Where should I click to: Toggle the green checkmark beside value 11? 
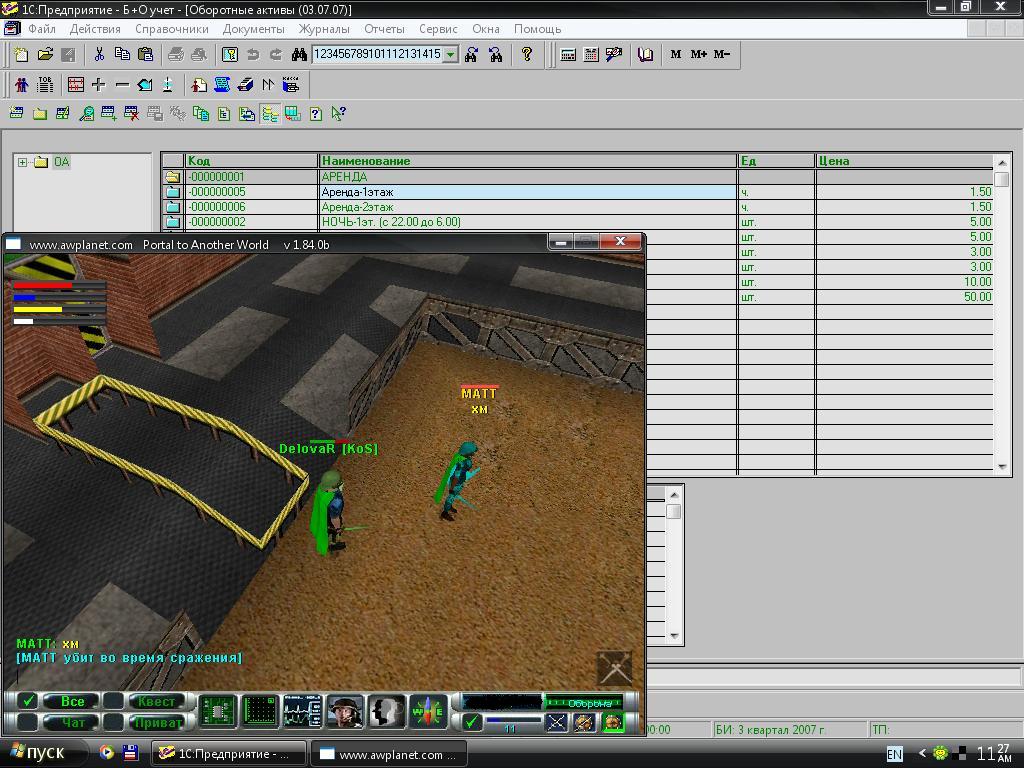472,722
